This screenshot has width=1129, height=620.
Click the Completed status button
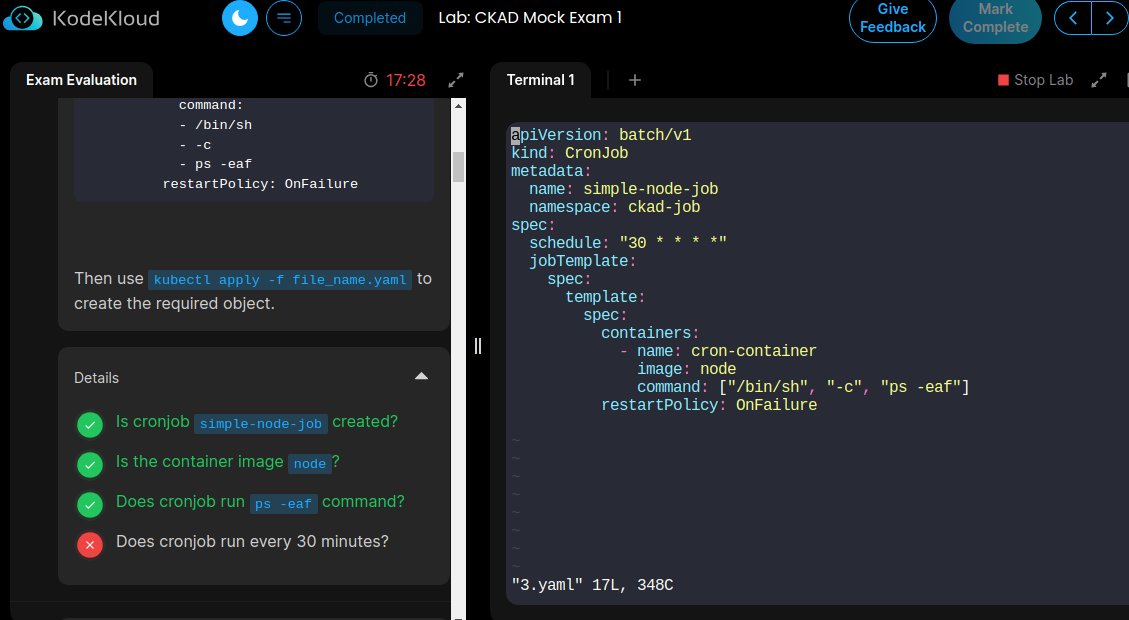[x=370, y=18]
